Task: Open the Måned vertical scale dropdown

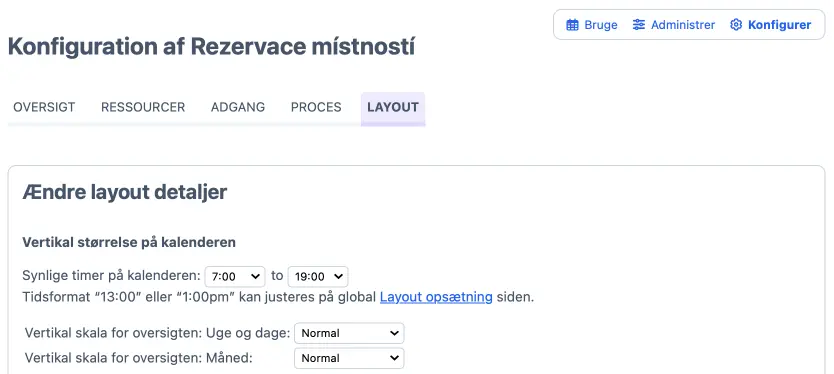Action: pyautogui.click(x=349, y=359)
